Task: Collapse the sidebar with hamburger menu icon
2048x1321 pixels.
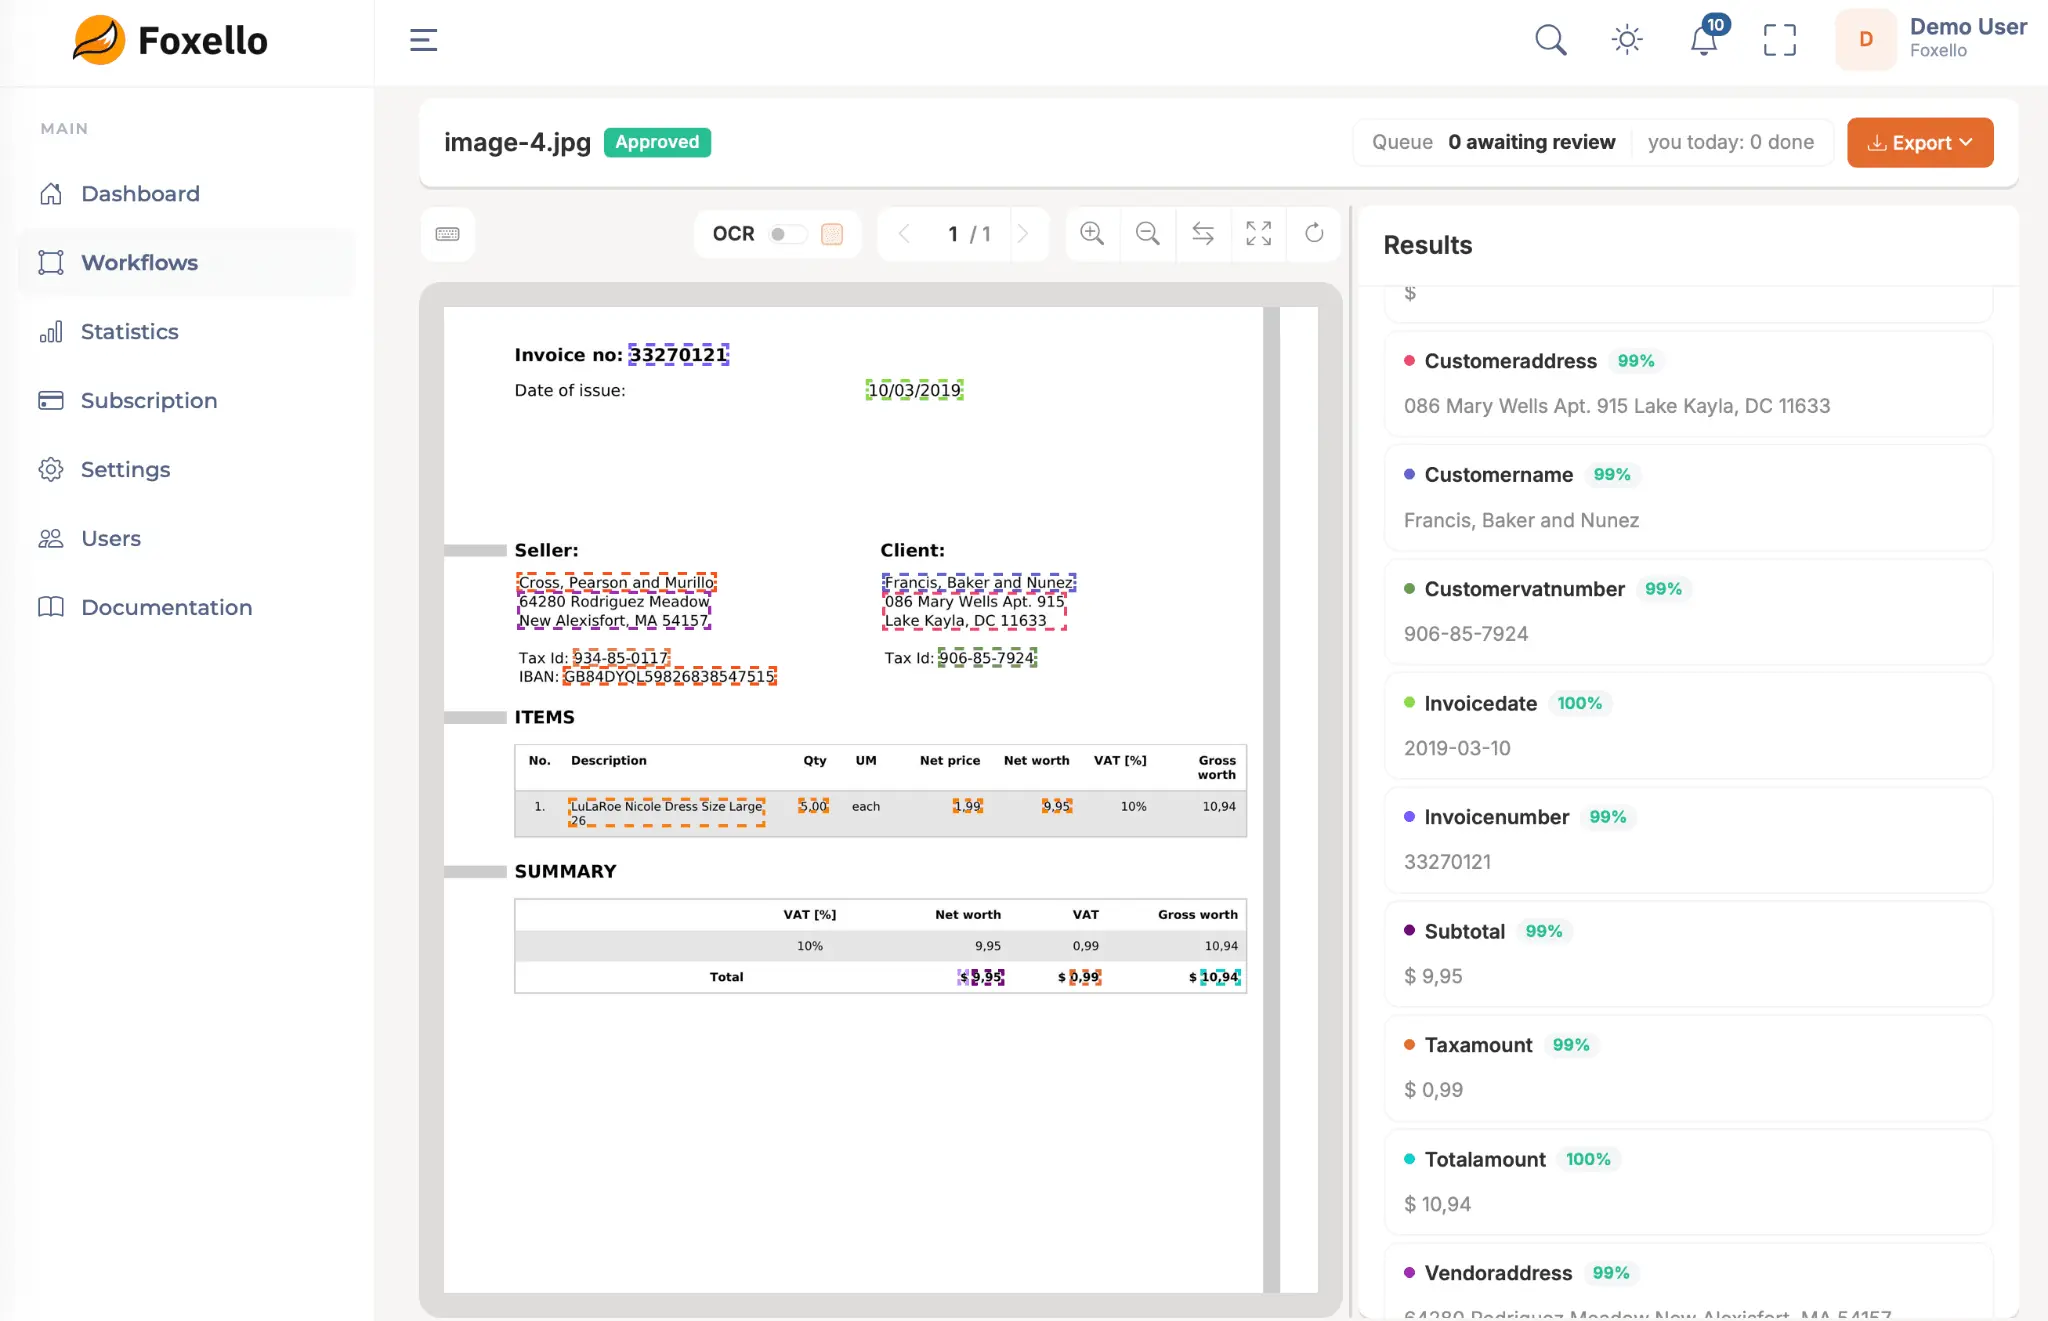Action: click(x=423, y=40)
